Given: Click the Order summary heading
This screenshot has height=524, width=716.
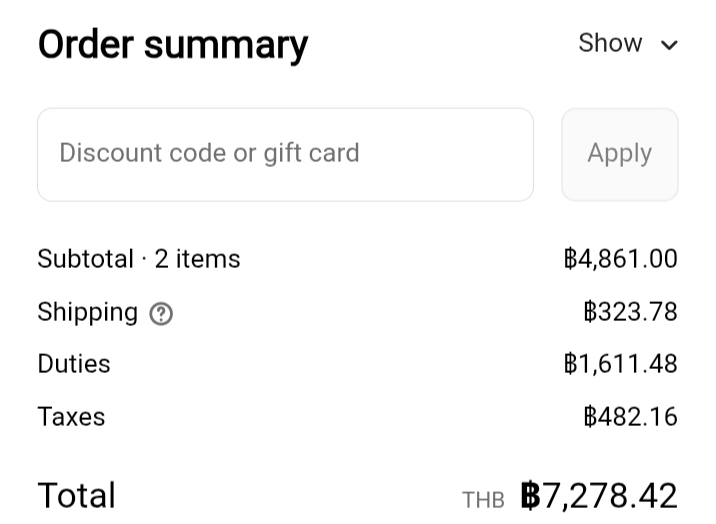Looking at the screenshot, I should coord(173,45).
